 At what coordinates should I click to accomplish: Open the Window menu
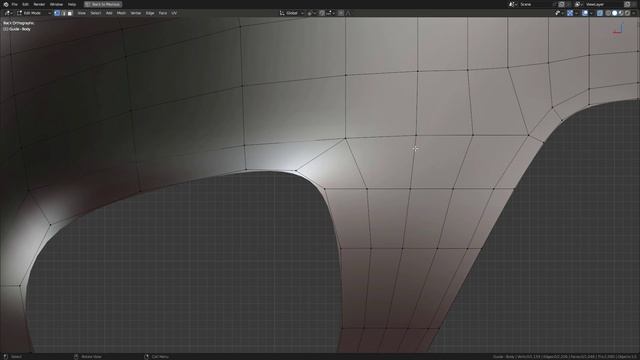coord(56,4)
